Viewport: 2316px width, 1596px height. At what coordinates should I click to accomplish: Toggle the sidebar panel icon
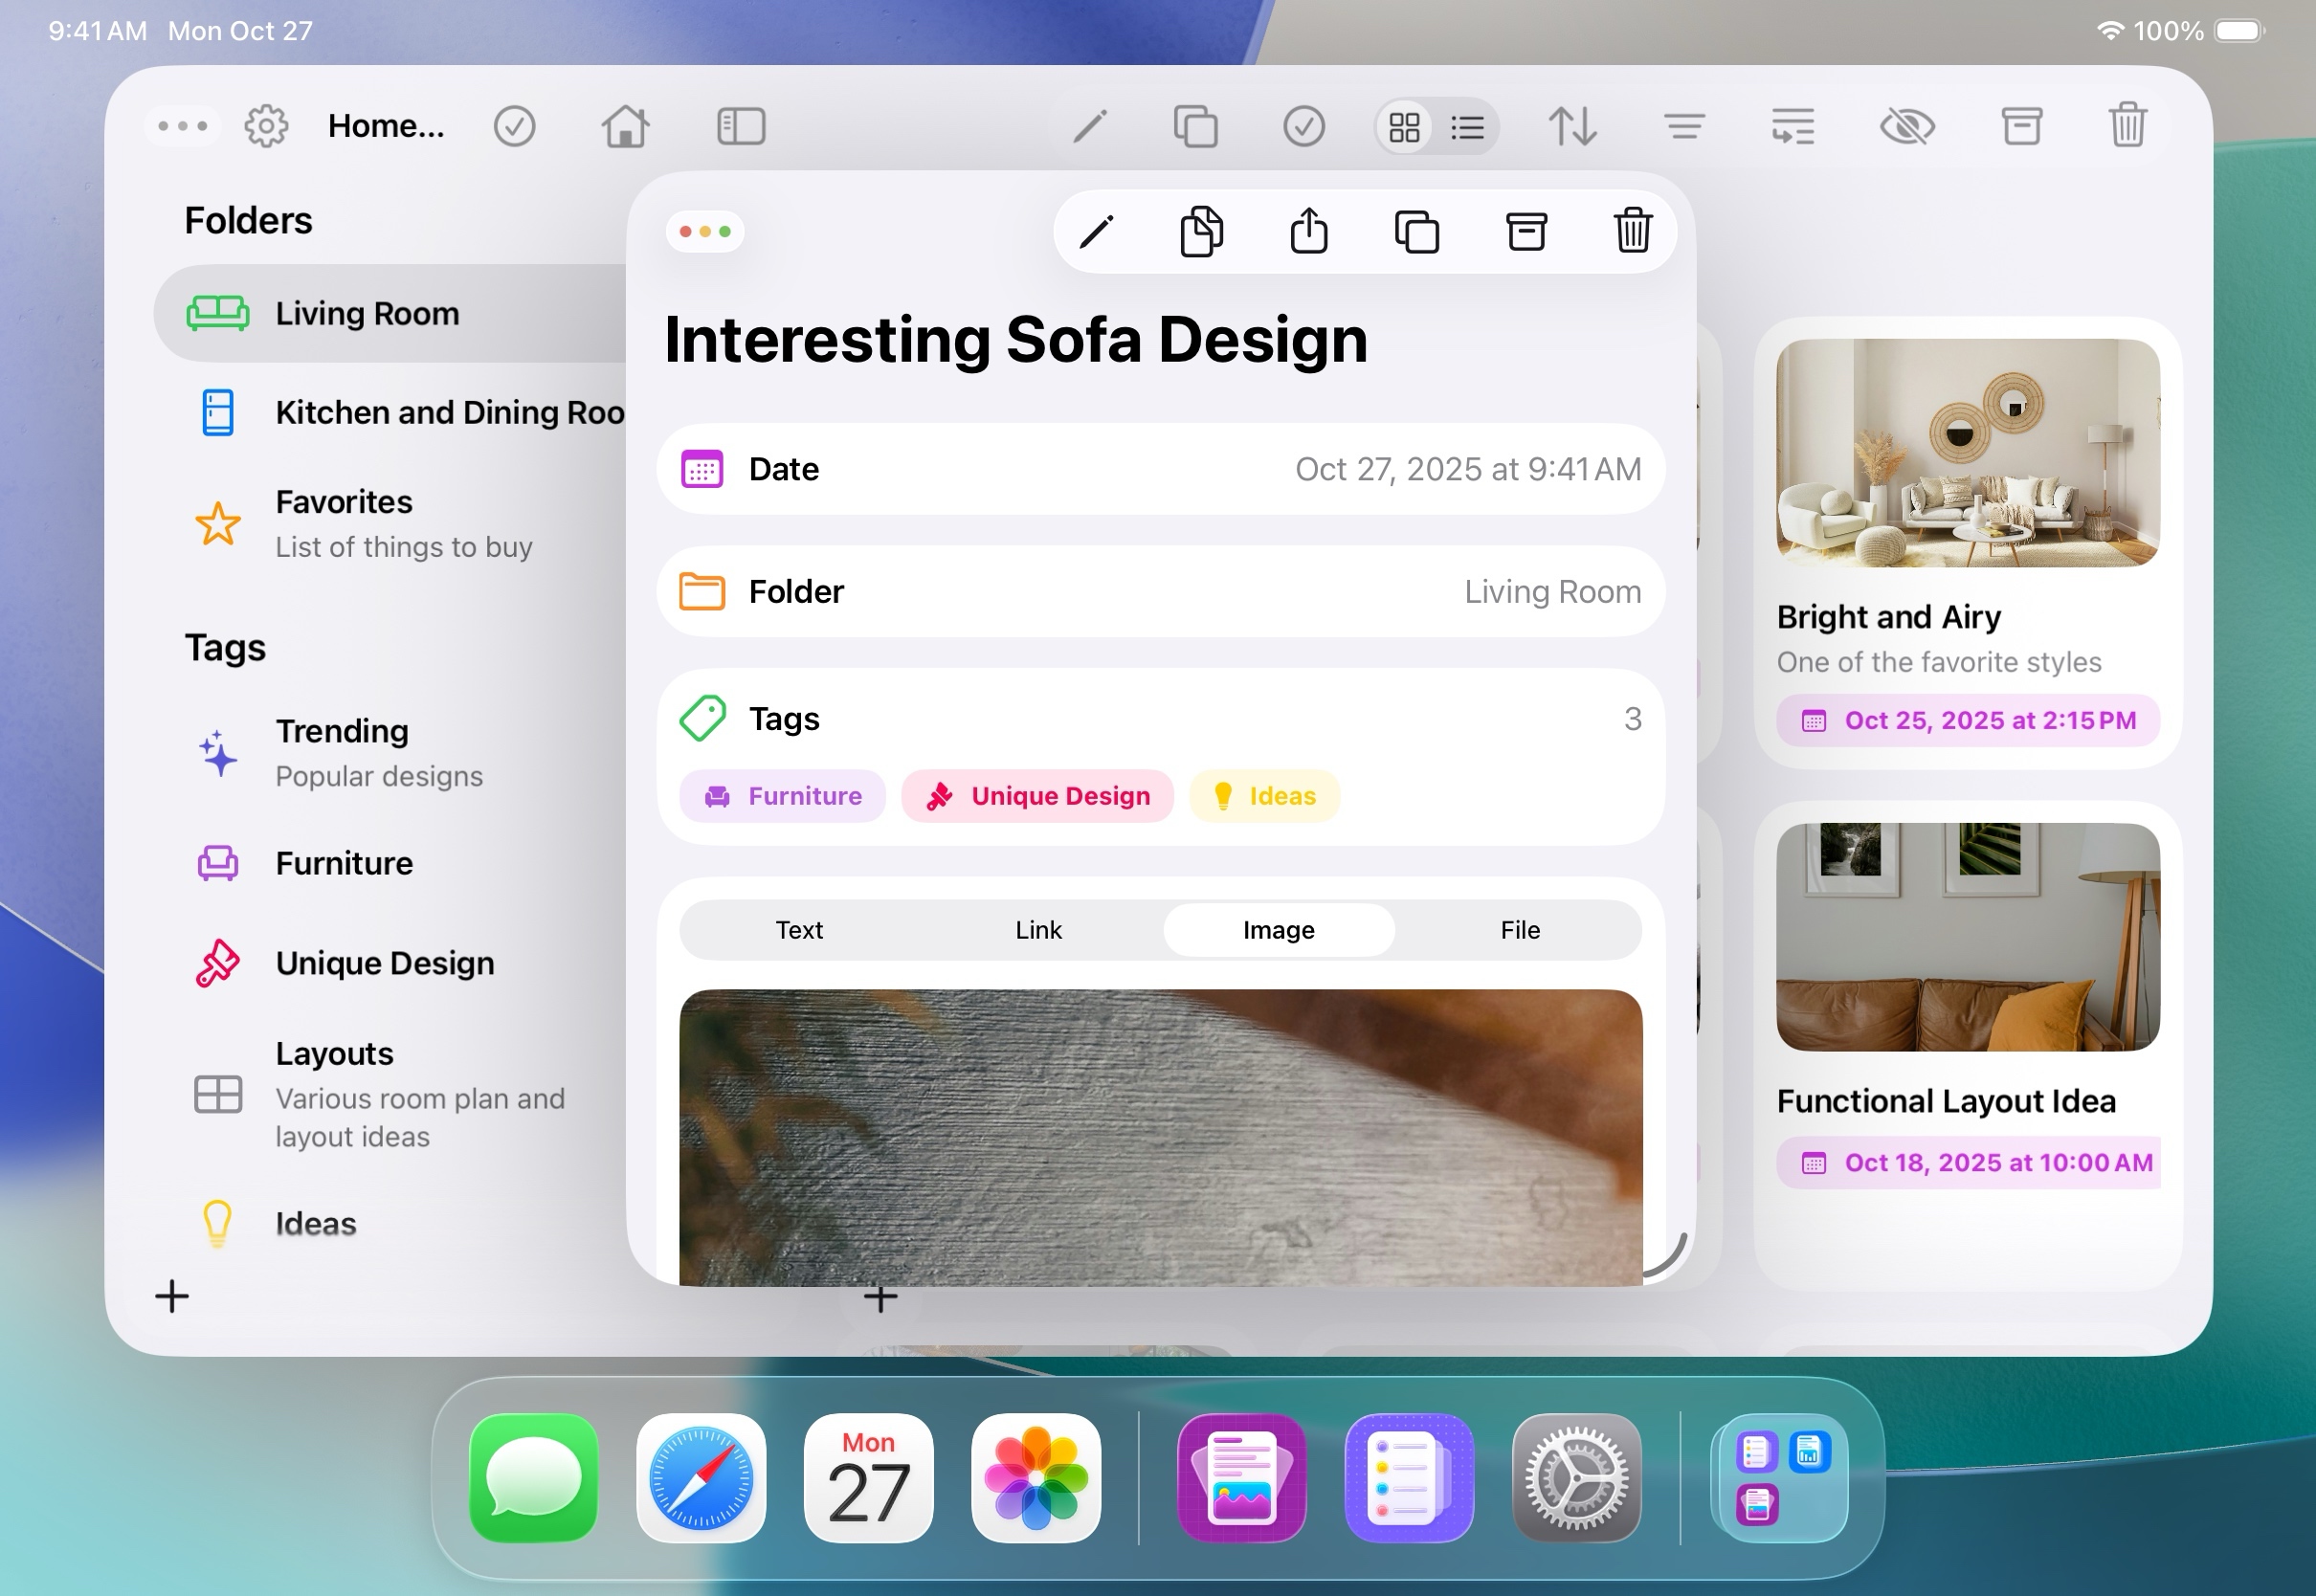tap(741, 127)
